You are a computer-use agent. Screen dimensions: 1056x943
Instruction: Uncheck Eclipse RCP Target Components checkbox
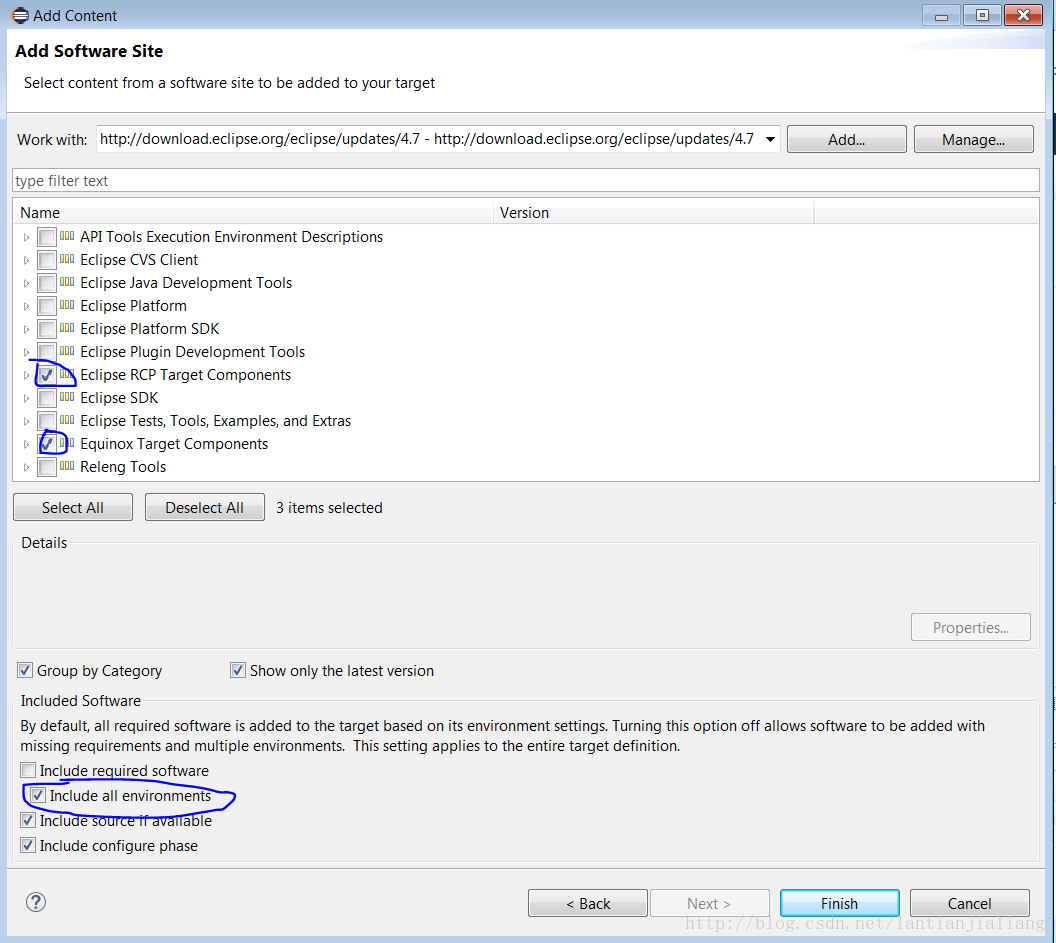click(46, 375)
